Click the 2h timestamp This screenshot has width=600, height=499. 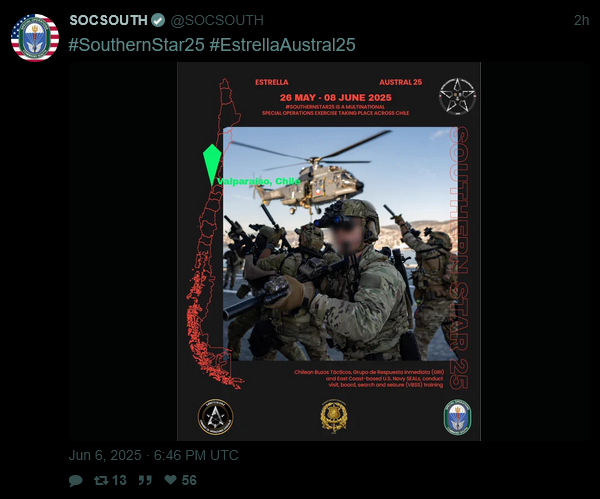click(x=581, y=20)
